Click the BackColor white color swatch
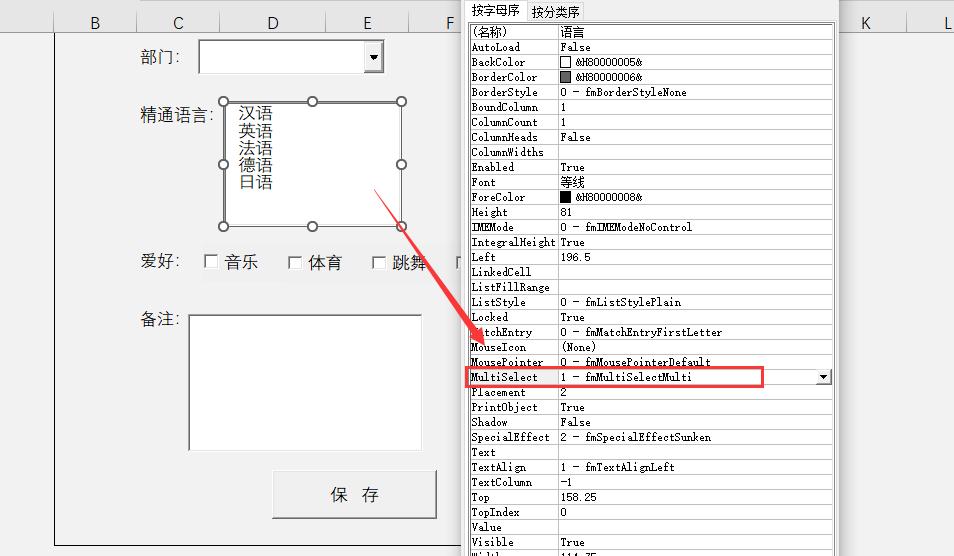The image size is (954, 556). click(x=565, y=62)
